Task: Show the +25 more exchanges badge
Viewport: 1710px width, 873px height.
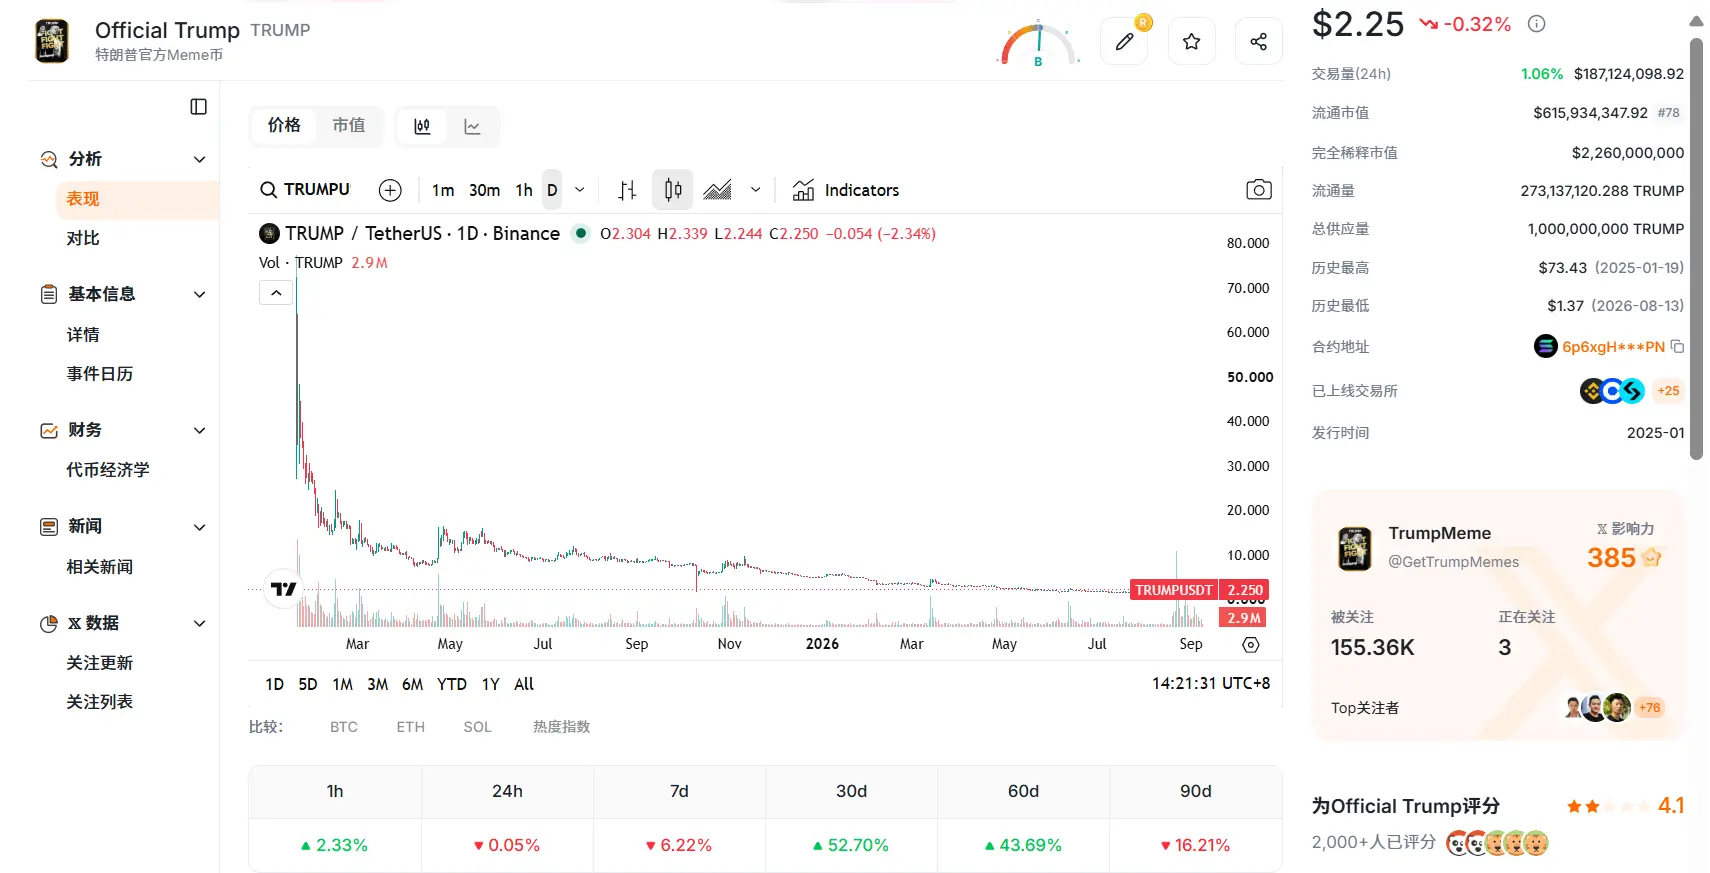Action: (1668, 391)
